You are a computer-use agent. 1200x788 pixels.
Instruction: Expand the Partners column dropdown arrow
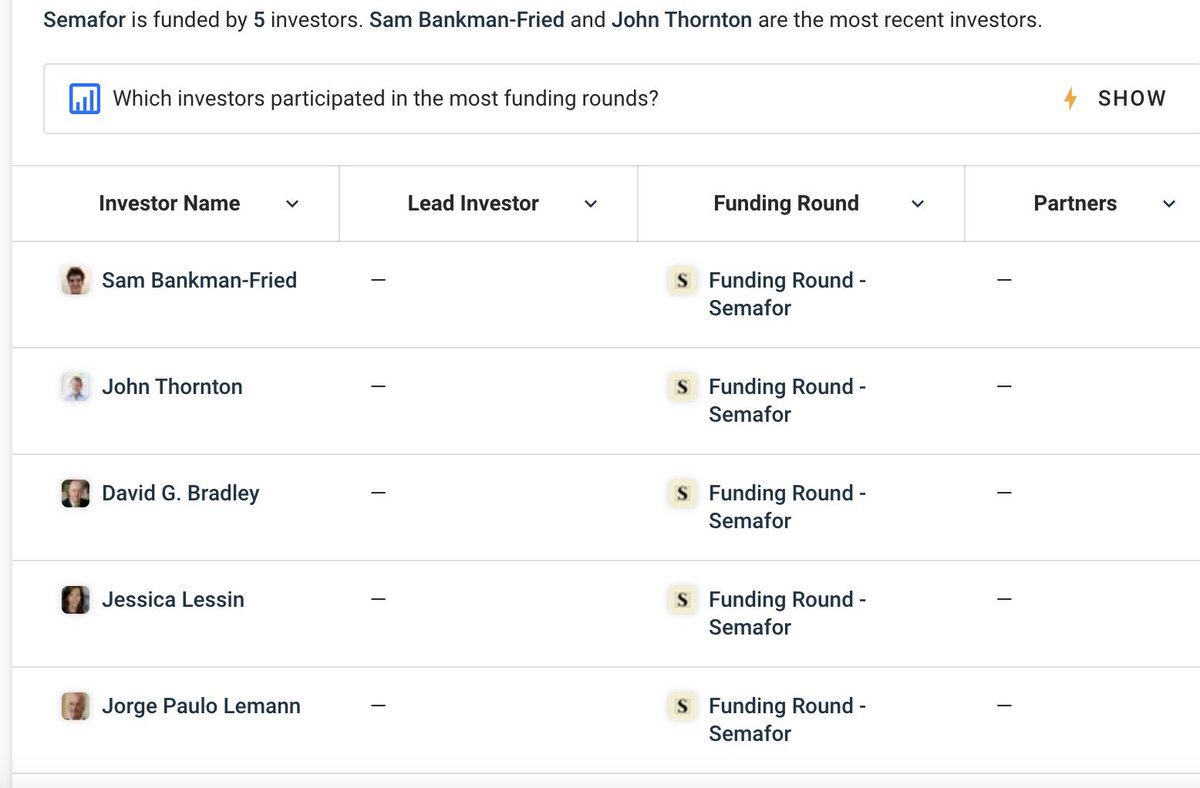(x=1169, y=204)
